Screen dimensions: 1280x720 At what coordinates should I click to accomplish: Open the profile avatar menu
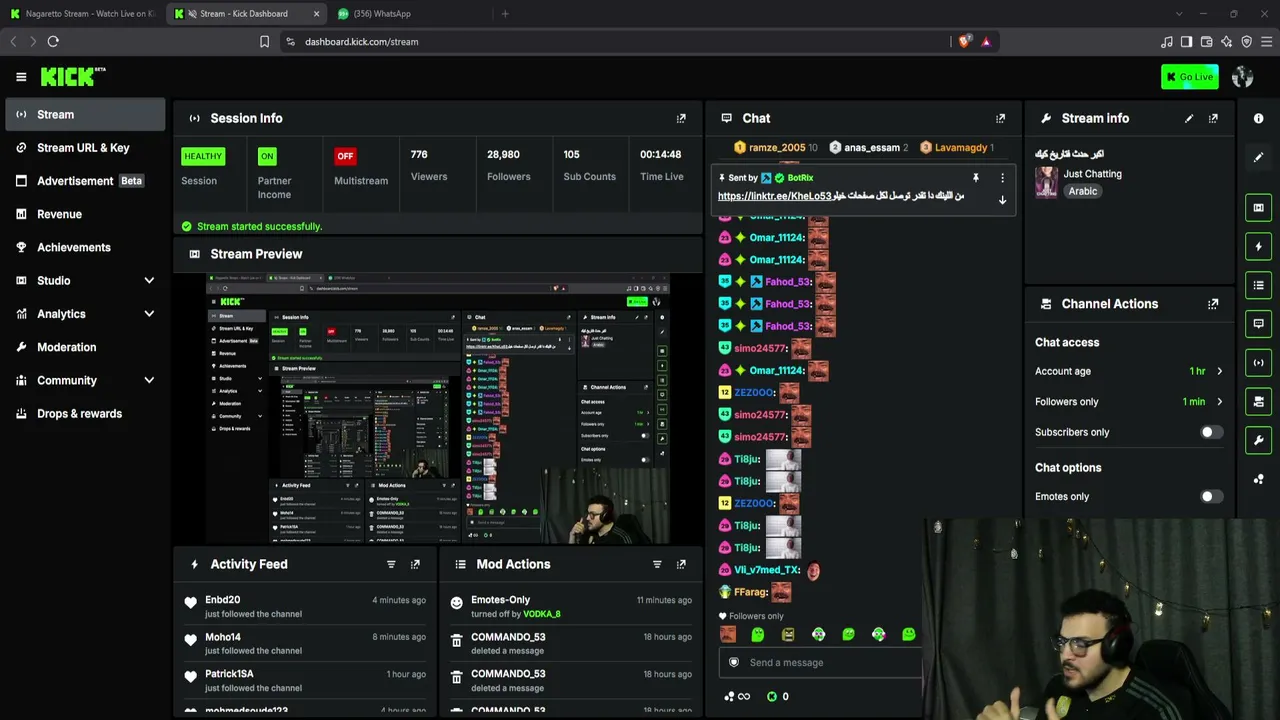(x=1242, y=77)
